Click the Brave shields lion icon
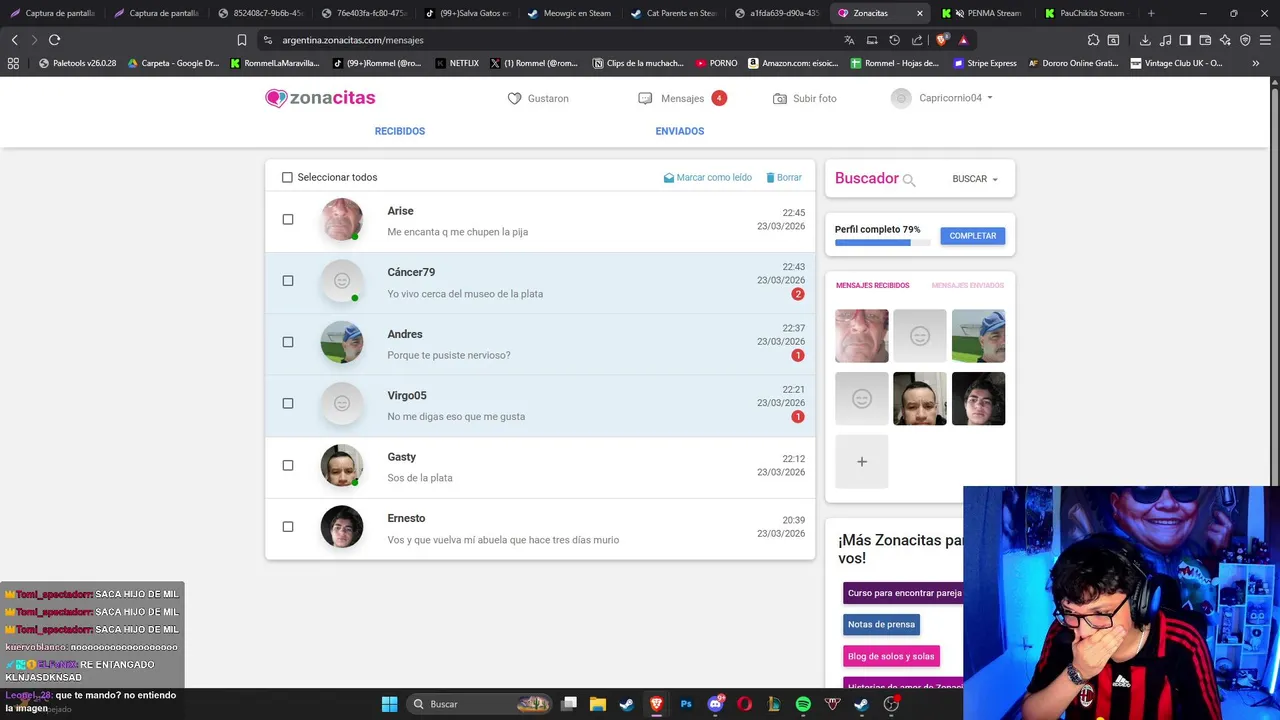Image resolution: width=1280 pixels, height=720 pixels. click(x=941, y=40)
